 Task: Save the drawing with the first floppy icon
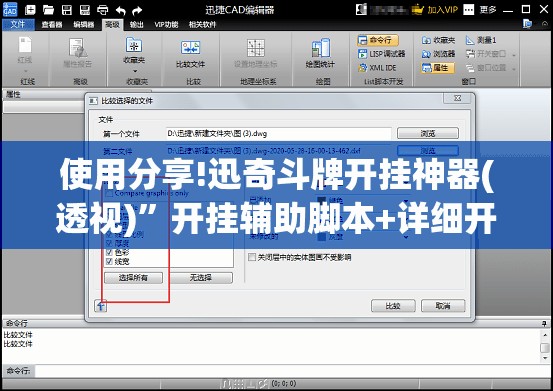point(67,10)
